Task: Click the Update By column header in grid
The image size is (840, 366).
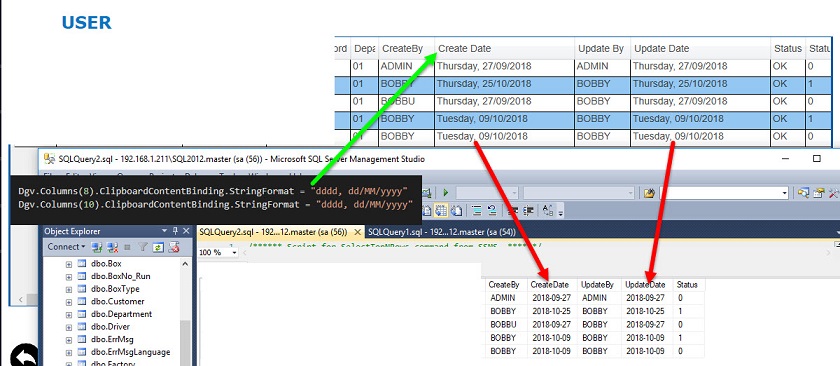Action: pyautogui.click(x=601, y=48)
